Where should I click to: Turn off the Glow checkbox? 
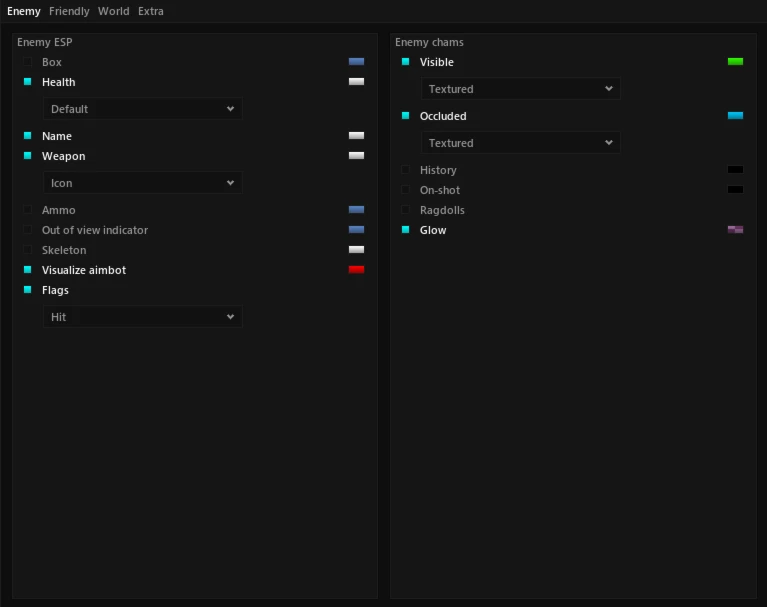(406, 229)
